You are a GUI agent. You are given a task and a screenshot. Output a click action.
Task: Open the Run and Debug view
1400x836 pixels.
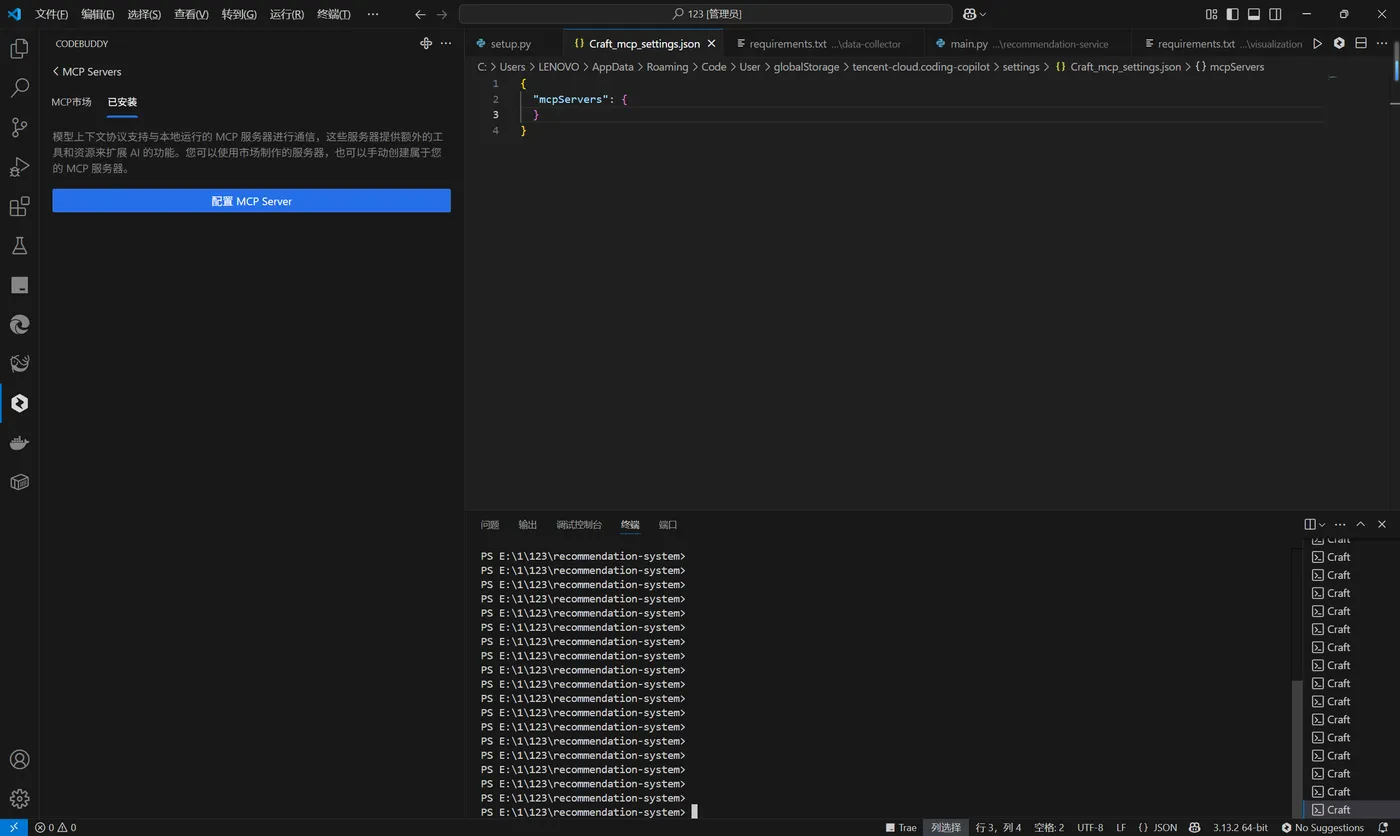tap(19, 167)
